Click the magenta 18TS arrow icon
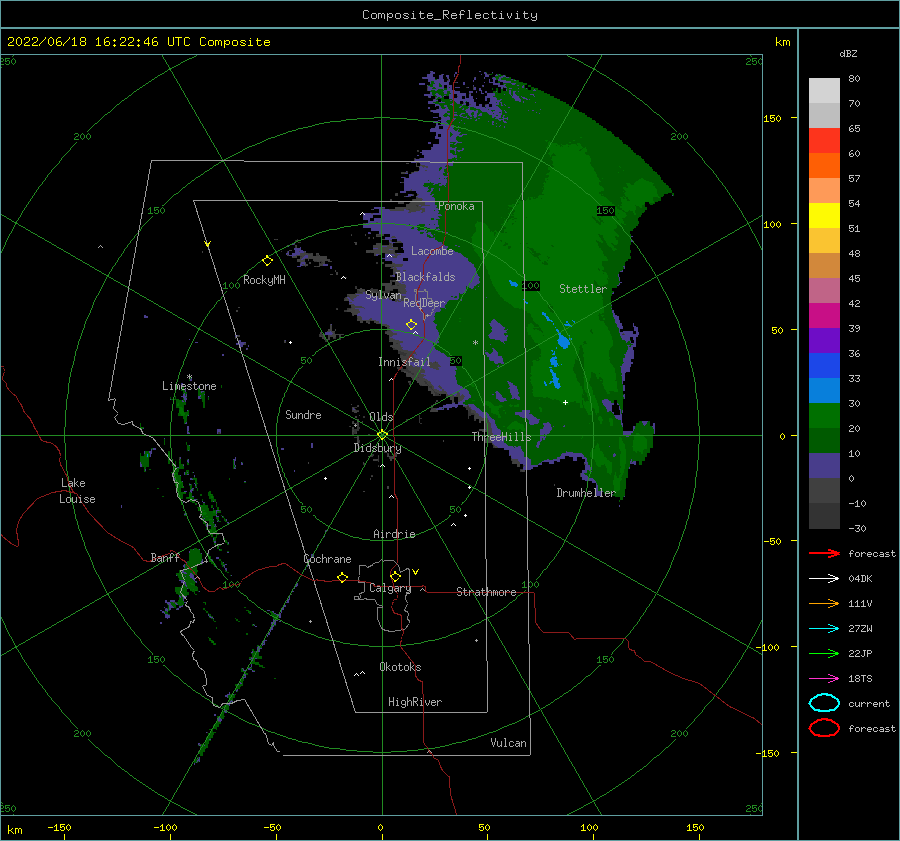 [824, 678]
